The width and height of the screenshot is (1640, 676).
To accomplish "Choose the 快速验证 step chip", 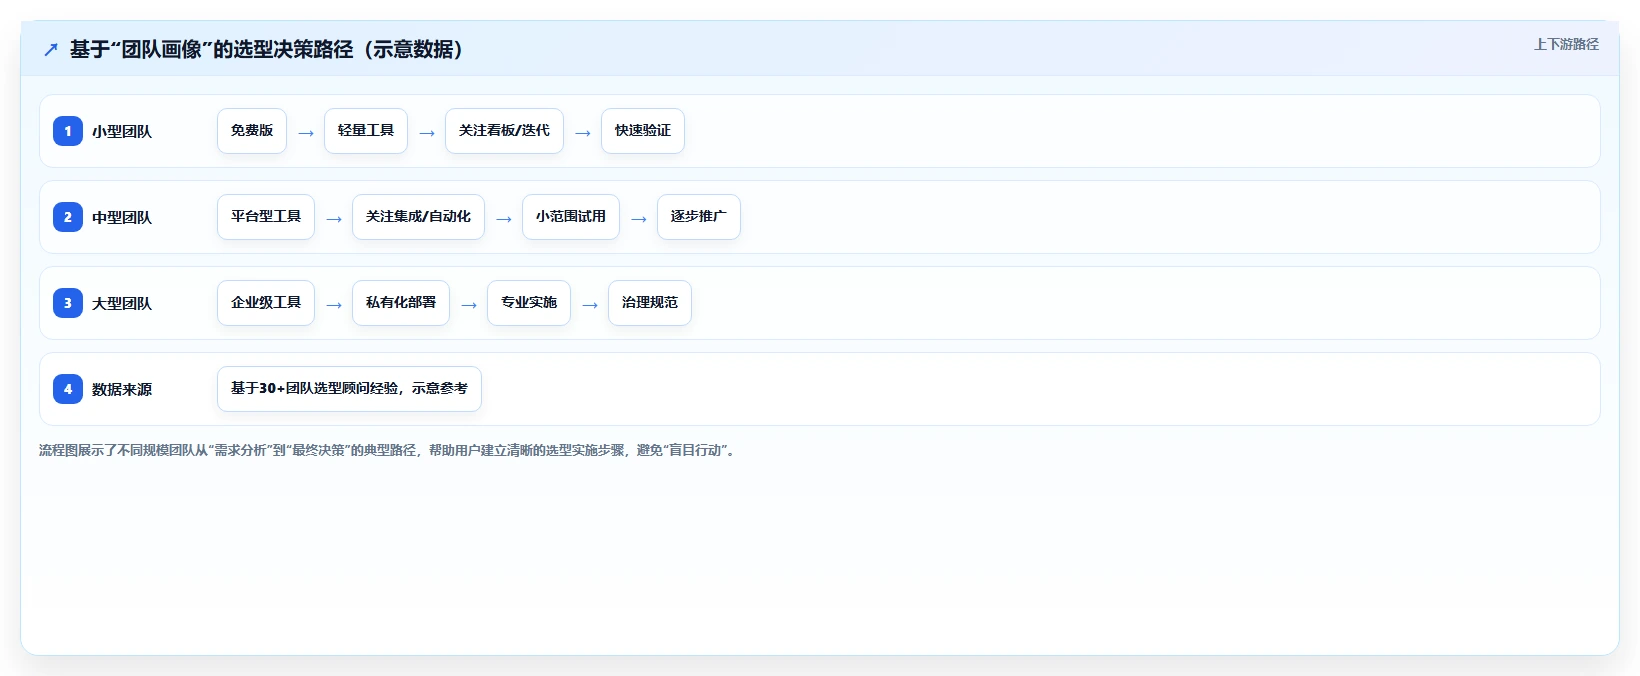I will click(x=643, y=131).
